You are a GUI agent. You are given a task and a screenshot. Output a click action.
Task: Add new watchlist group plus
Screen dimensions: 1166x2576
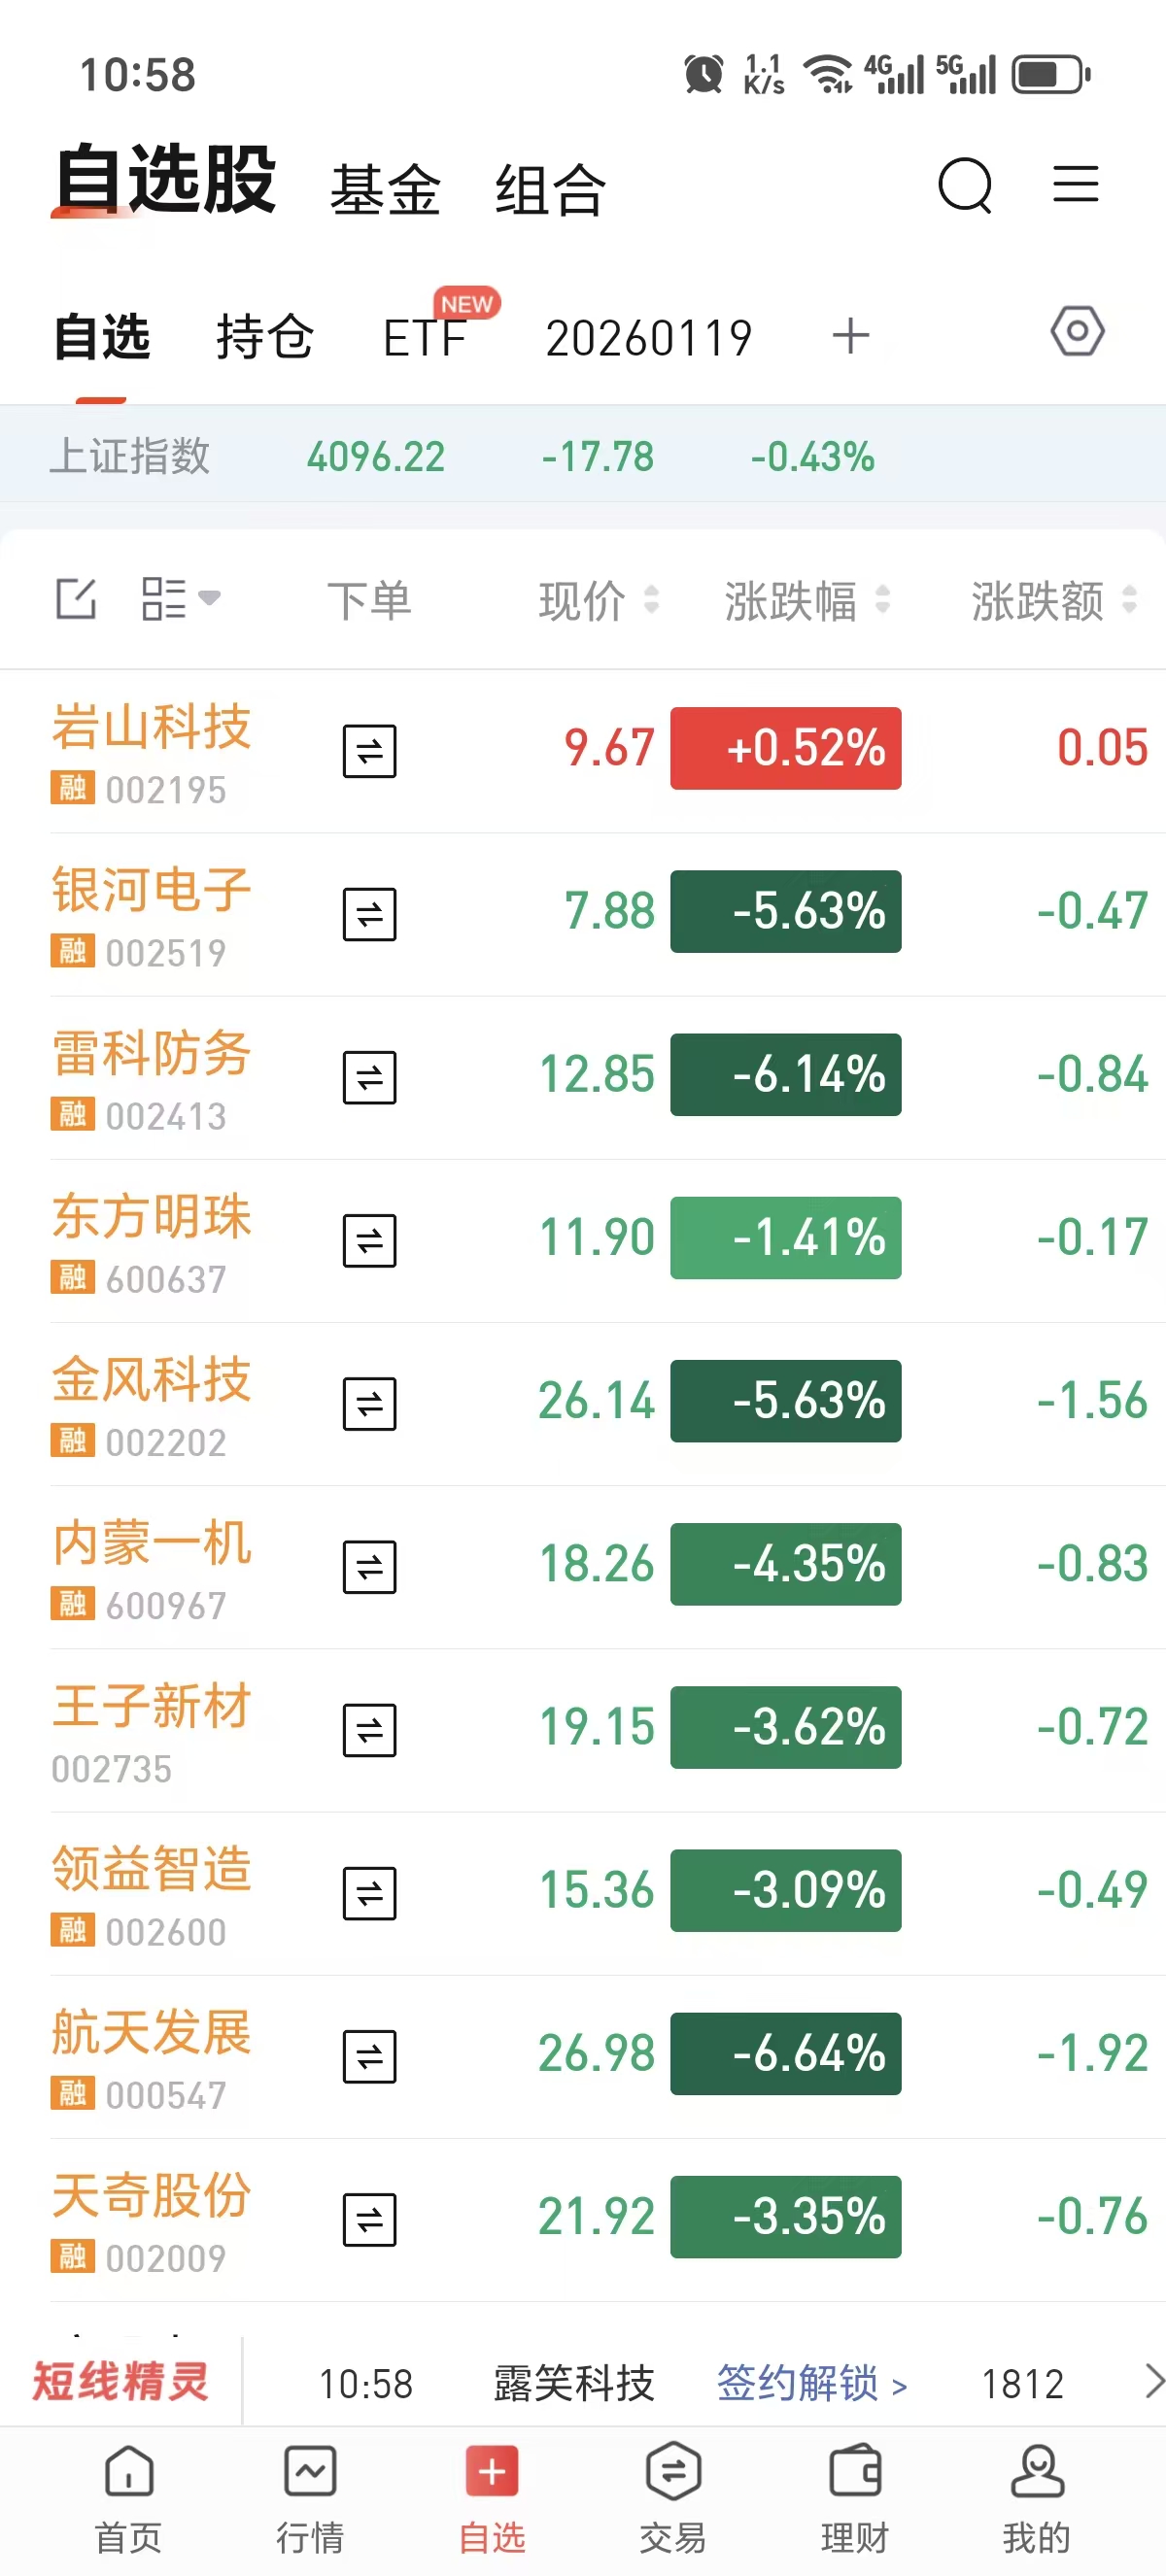click(x=850, y=336)
